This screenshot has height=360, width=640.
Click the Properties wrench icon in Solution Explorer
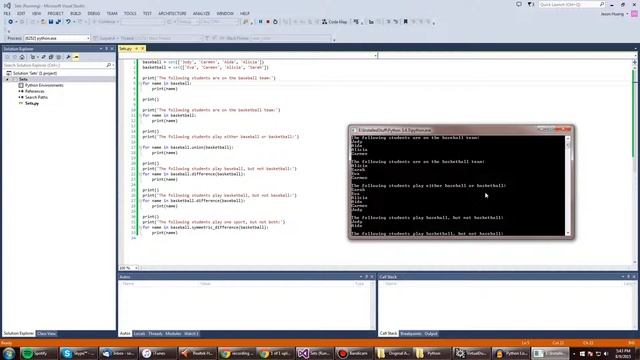point(68,57)
